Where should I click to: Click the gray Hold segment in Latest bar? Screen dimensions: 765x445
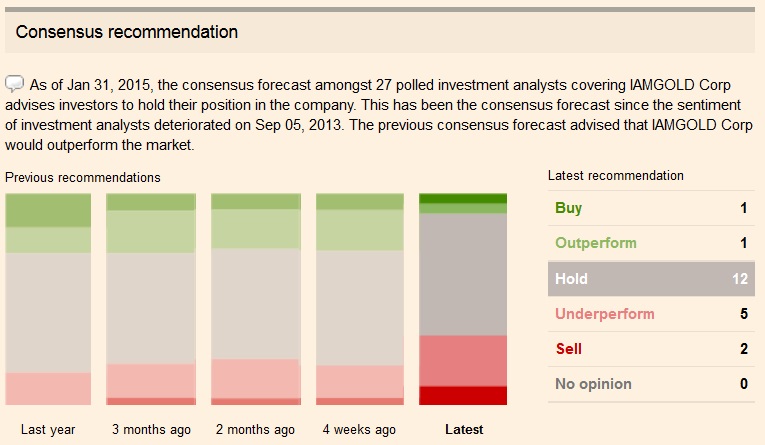(x=463, y=275)
